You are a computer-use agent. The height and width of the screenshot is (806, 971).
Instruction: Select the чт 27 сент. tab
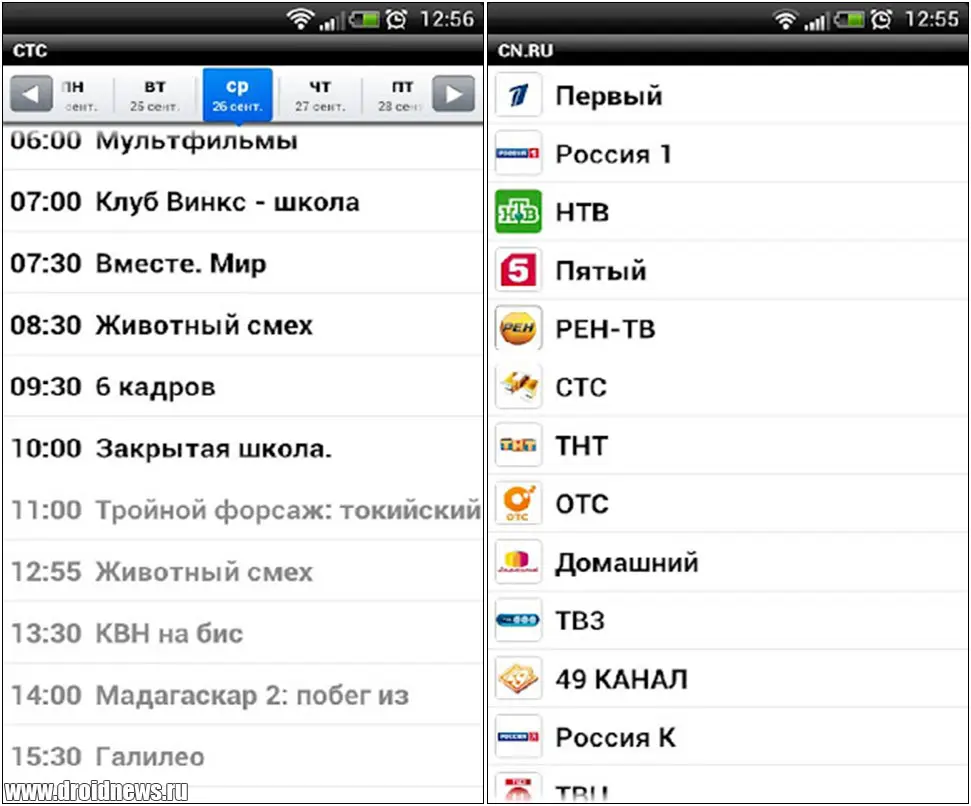[x=320, y=95]
